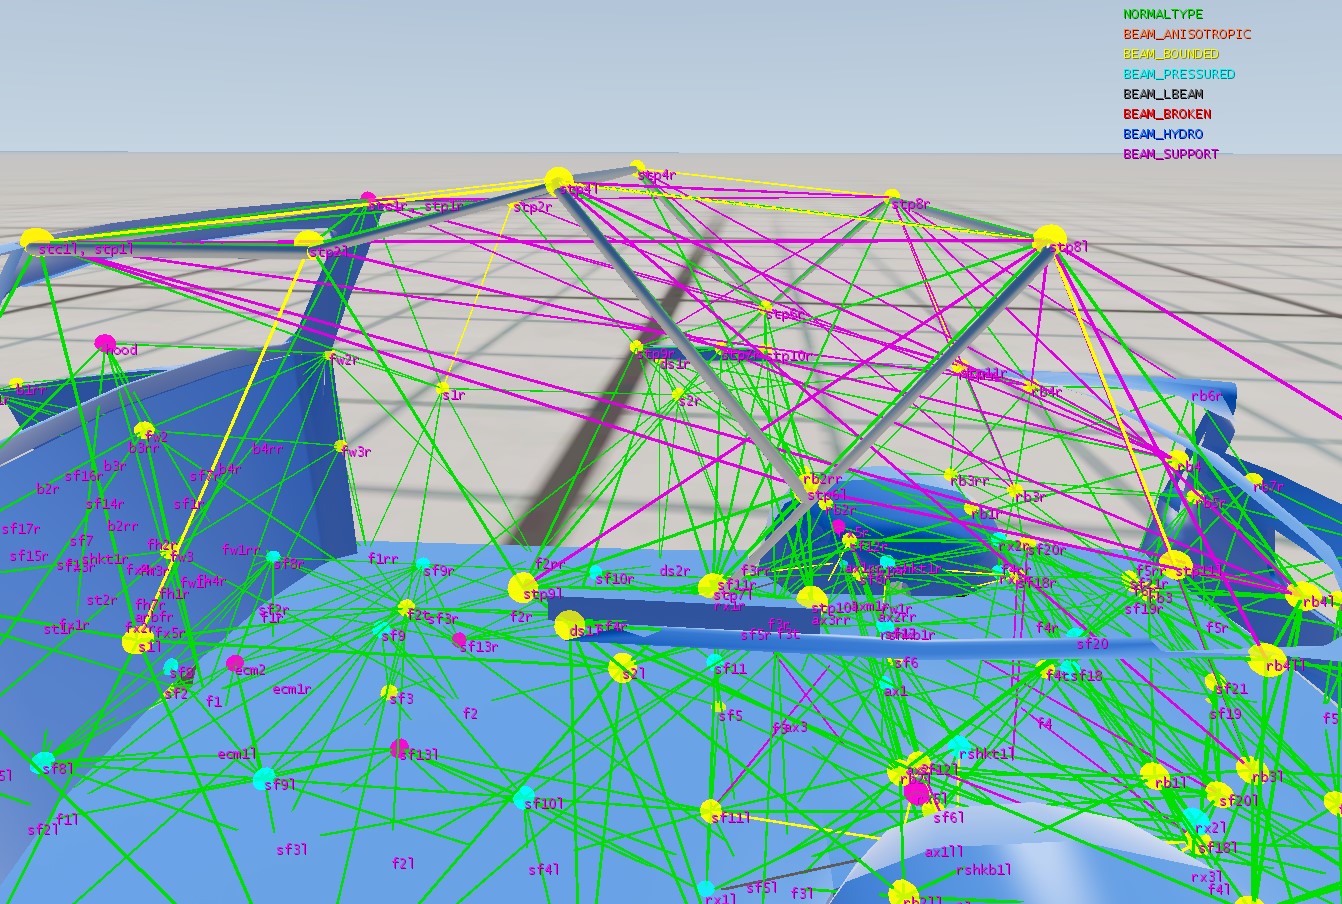The width and height of the screenshot is (1342, 904).
Task: Select the 'sf9r' node label
Action: point(438,572)
